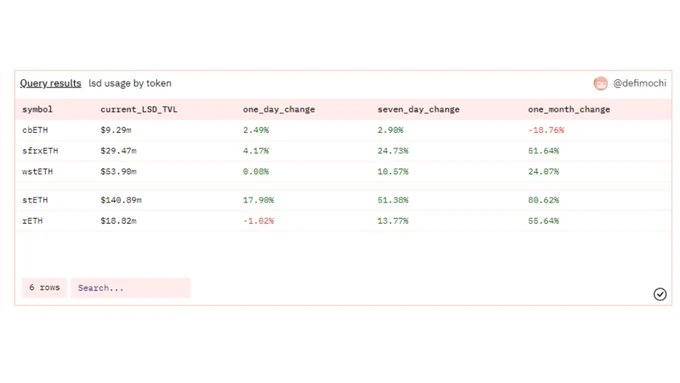Click the 6 rows counter
Screen dimensions: 680x383
pyautogui.click(x=44, y=288)
